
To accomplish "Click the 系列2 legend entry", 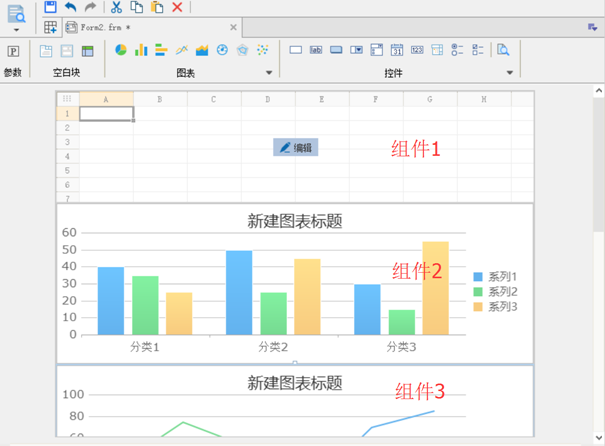I will 495,292.
